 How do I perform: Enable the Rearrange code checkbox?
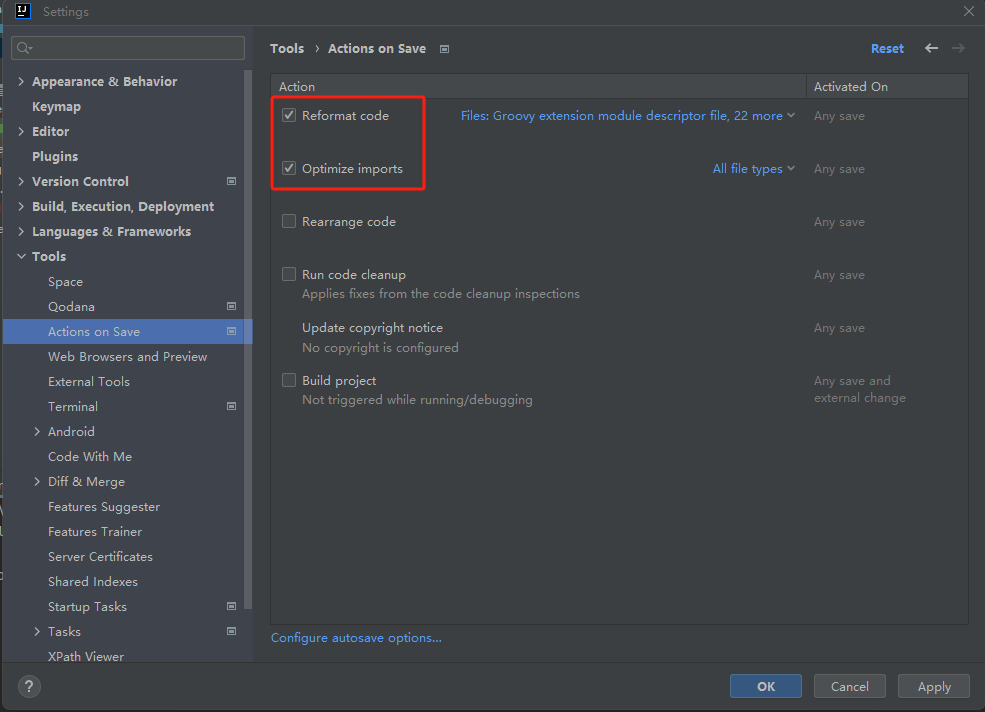pos(289,222)
